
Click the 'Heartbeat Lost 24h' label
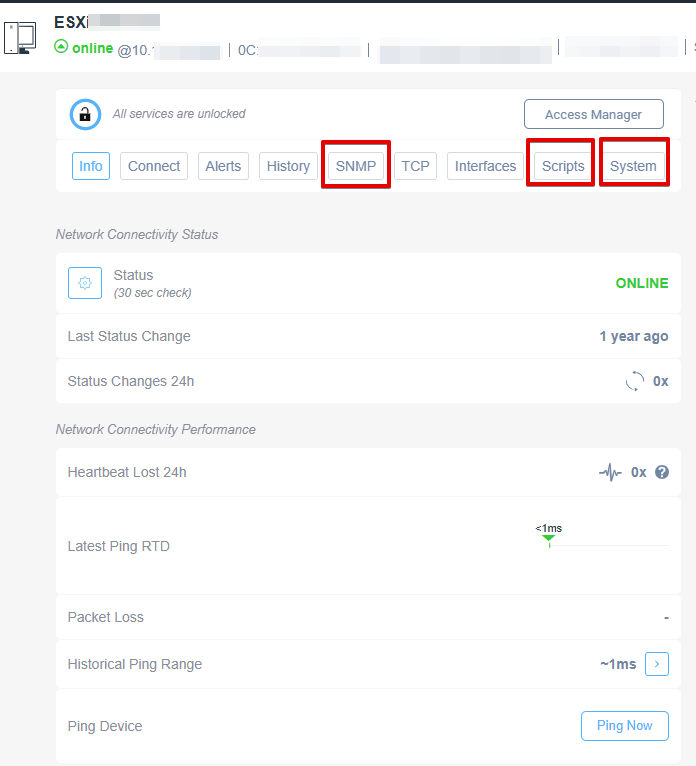[x=127, y=472]
